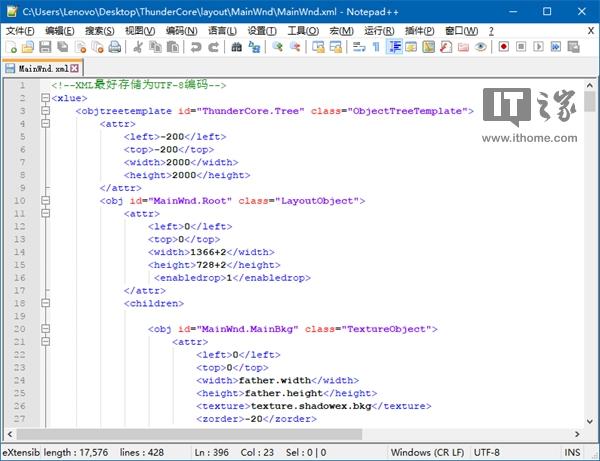Click the New file toolbar icon
This screenshot has width=600, height=461.
10,47
